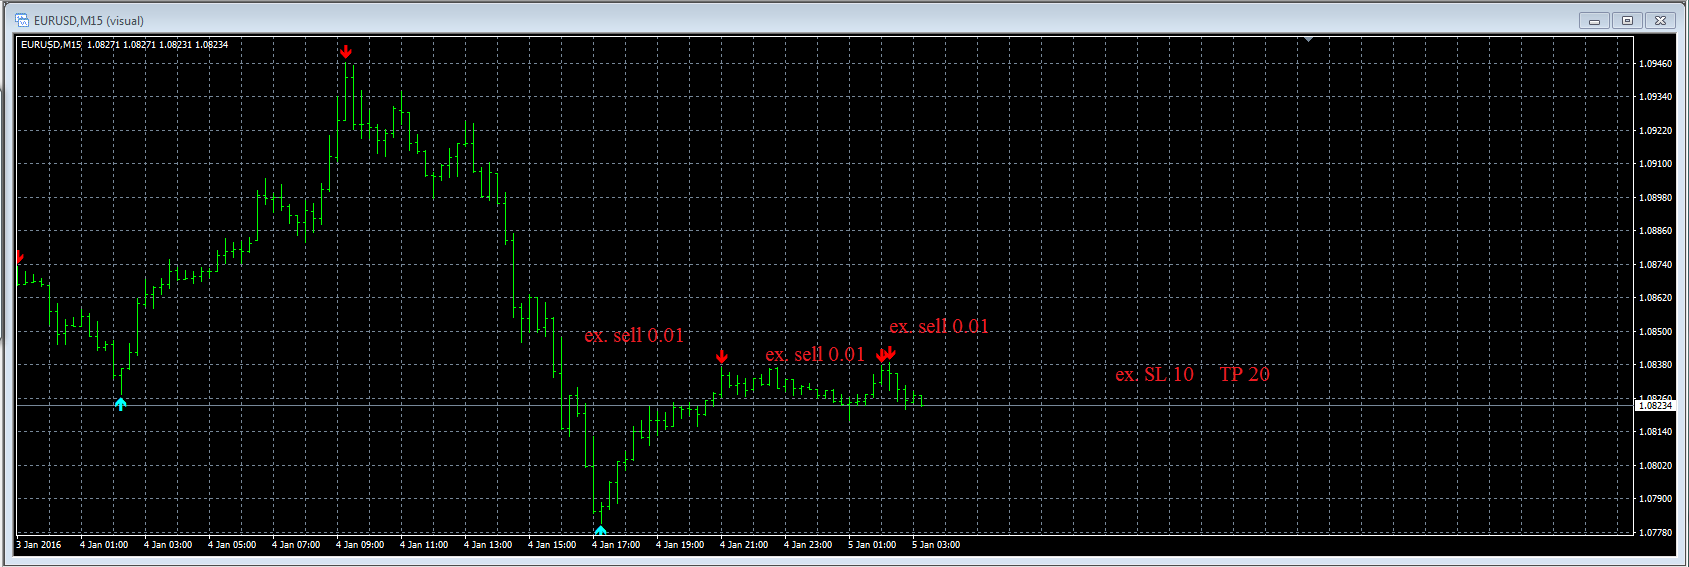
Task: Click time axis label '4 Jan 09:00'
Action: click(x=360, y=545)
